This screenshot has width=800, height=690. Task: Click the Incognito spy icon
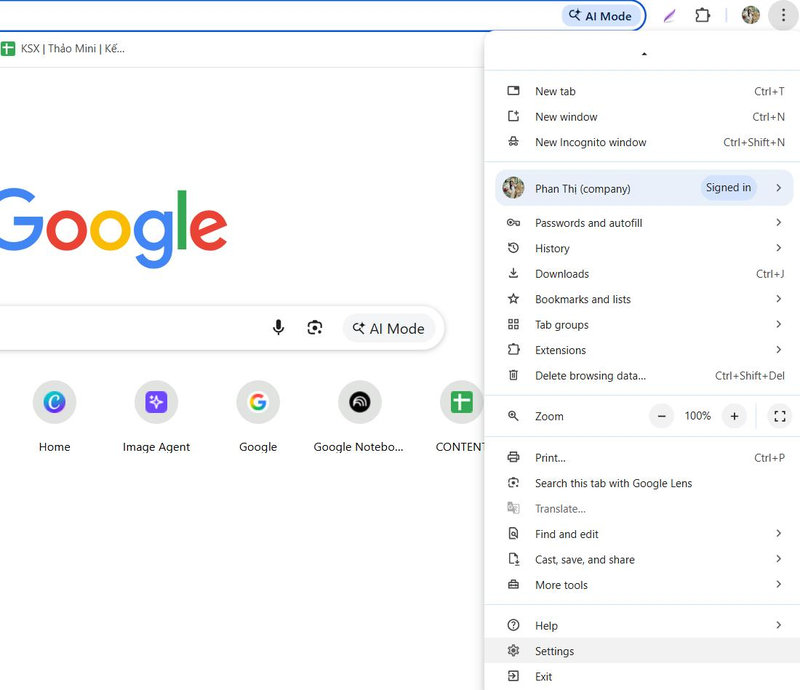[513, 141]
